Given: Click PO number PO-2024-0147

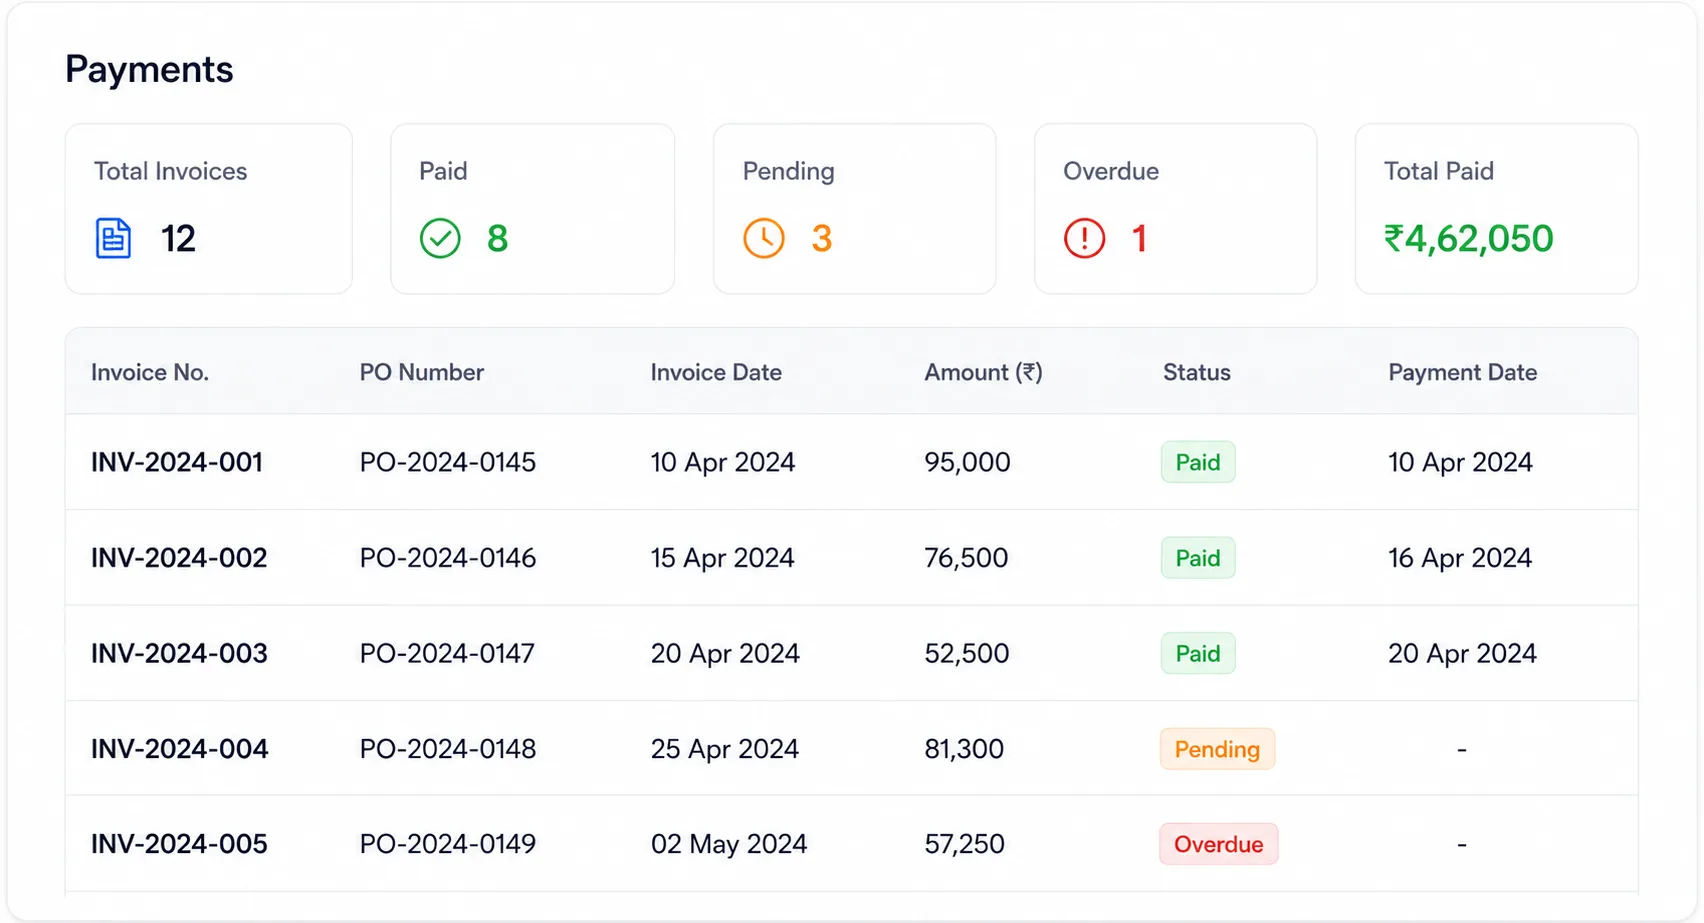Looking at the screenshot, I should (447, 653).
